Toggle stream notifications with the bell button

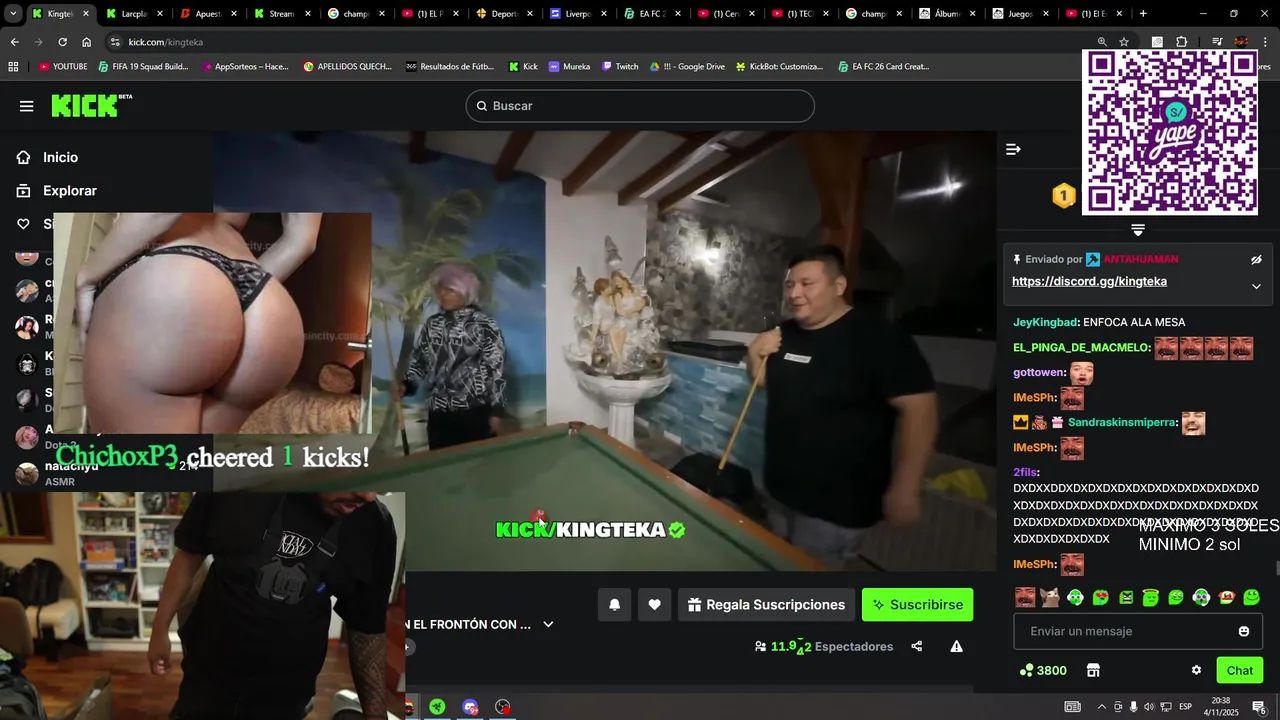(615, 605)
